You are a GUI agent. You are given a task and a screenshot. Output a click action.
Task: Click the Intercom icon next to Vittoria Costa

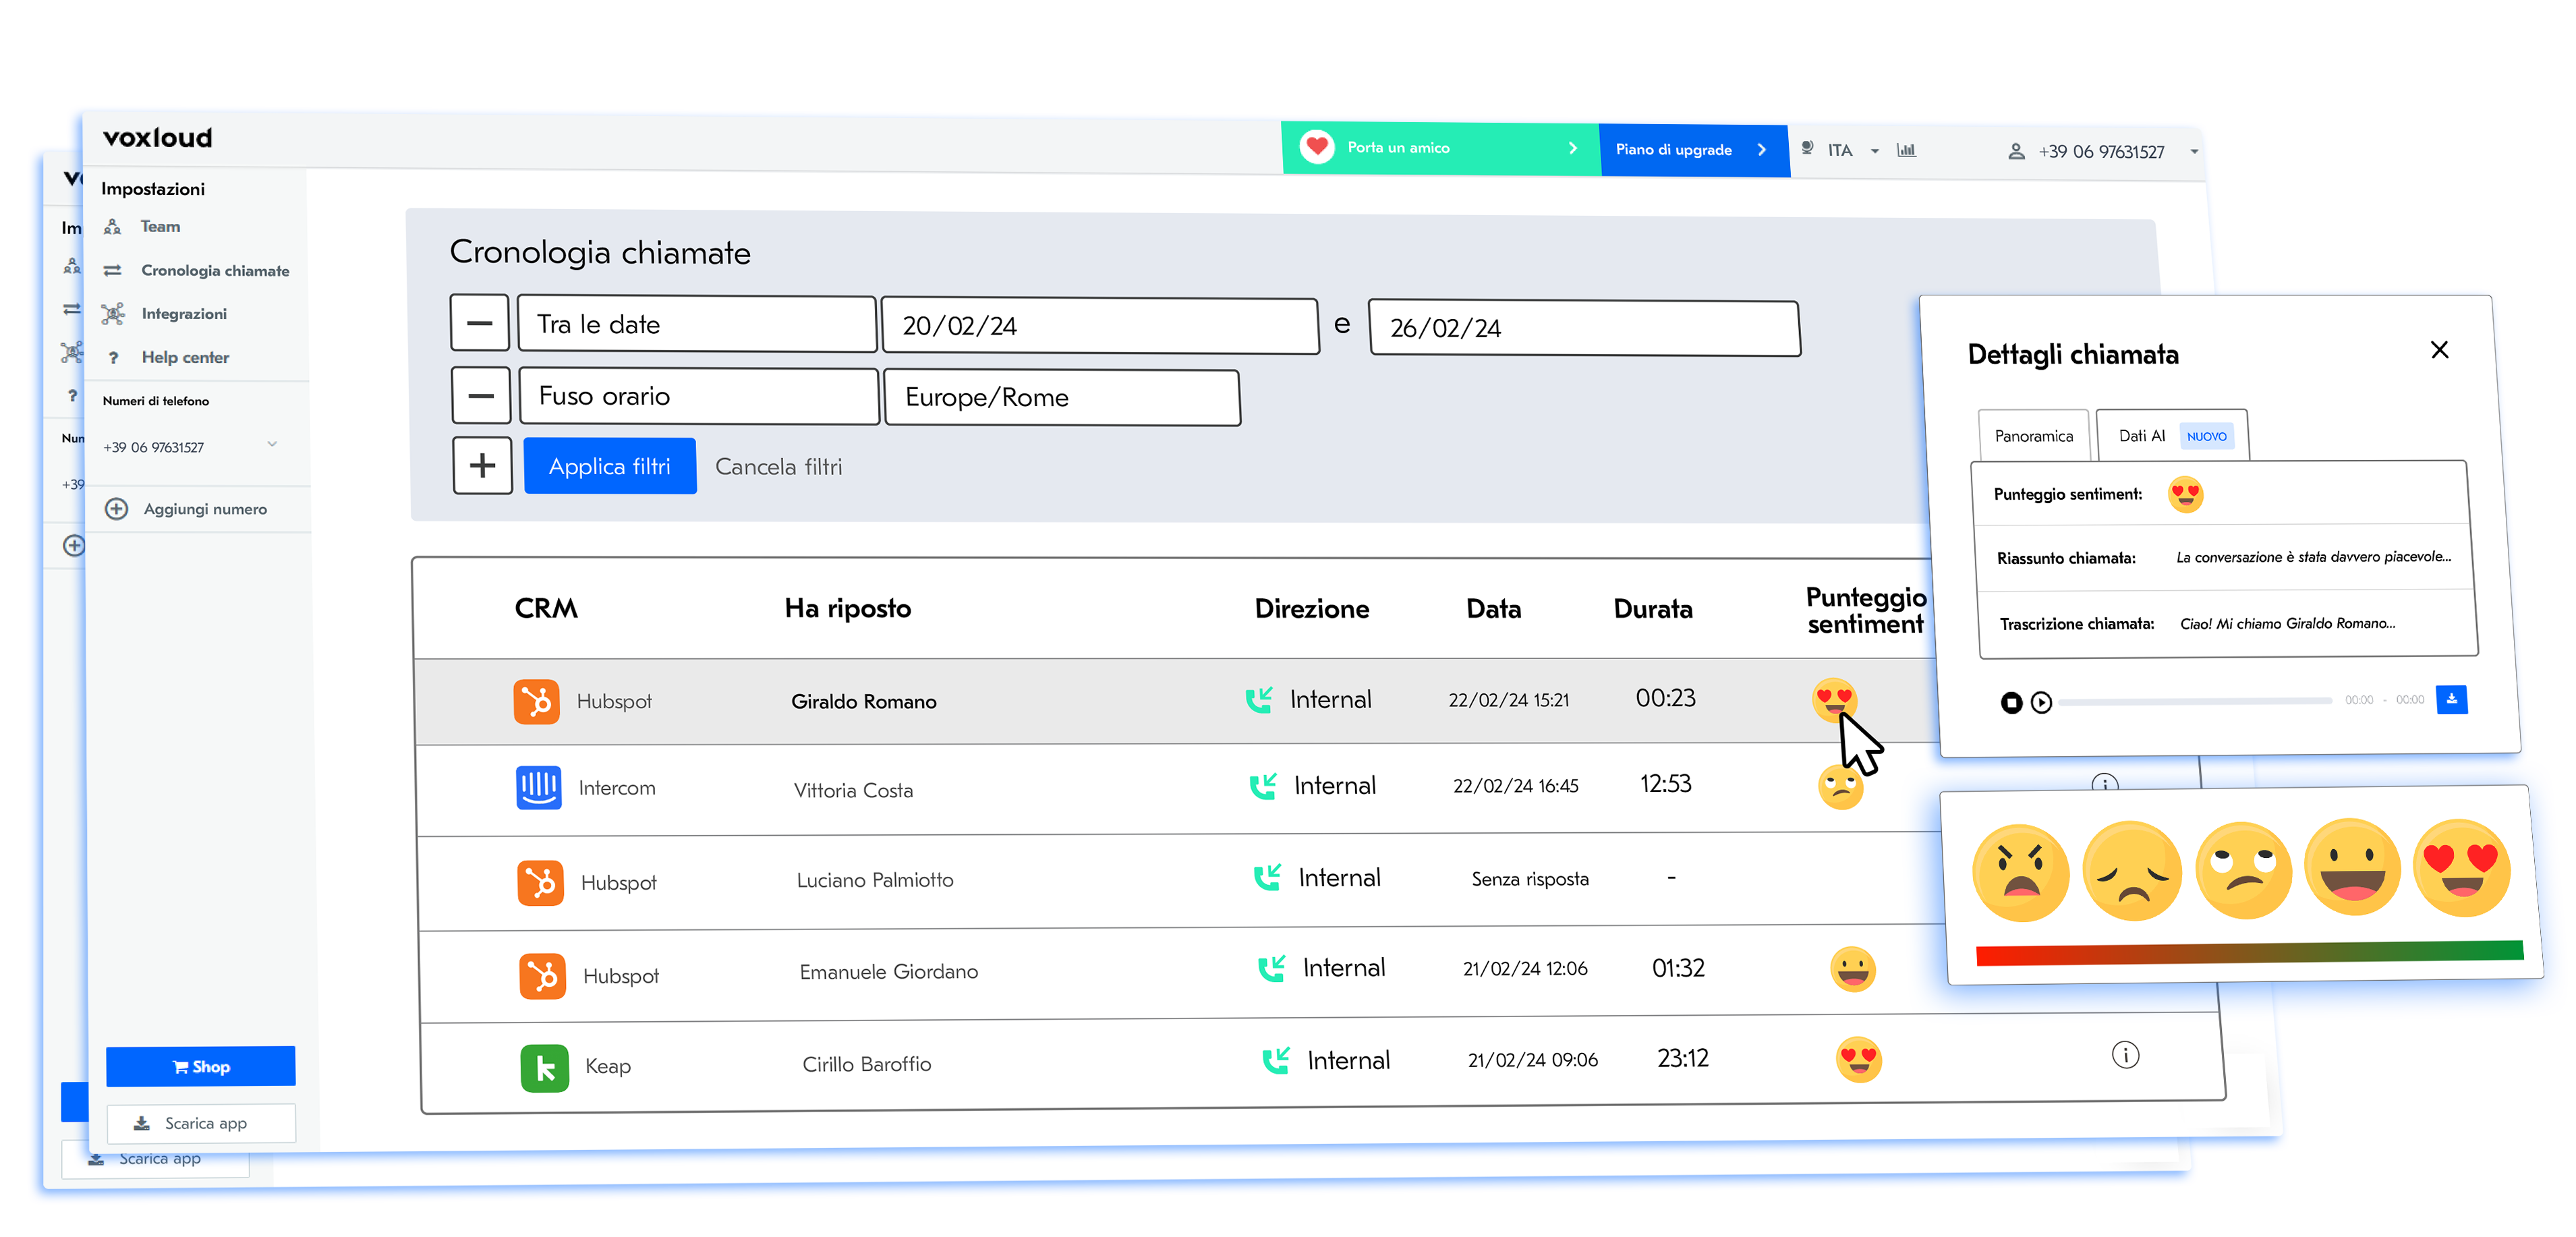point(540,788)
